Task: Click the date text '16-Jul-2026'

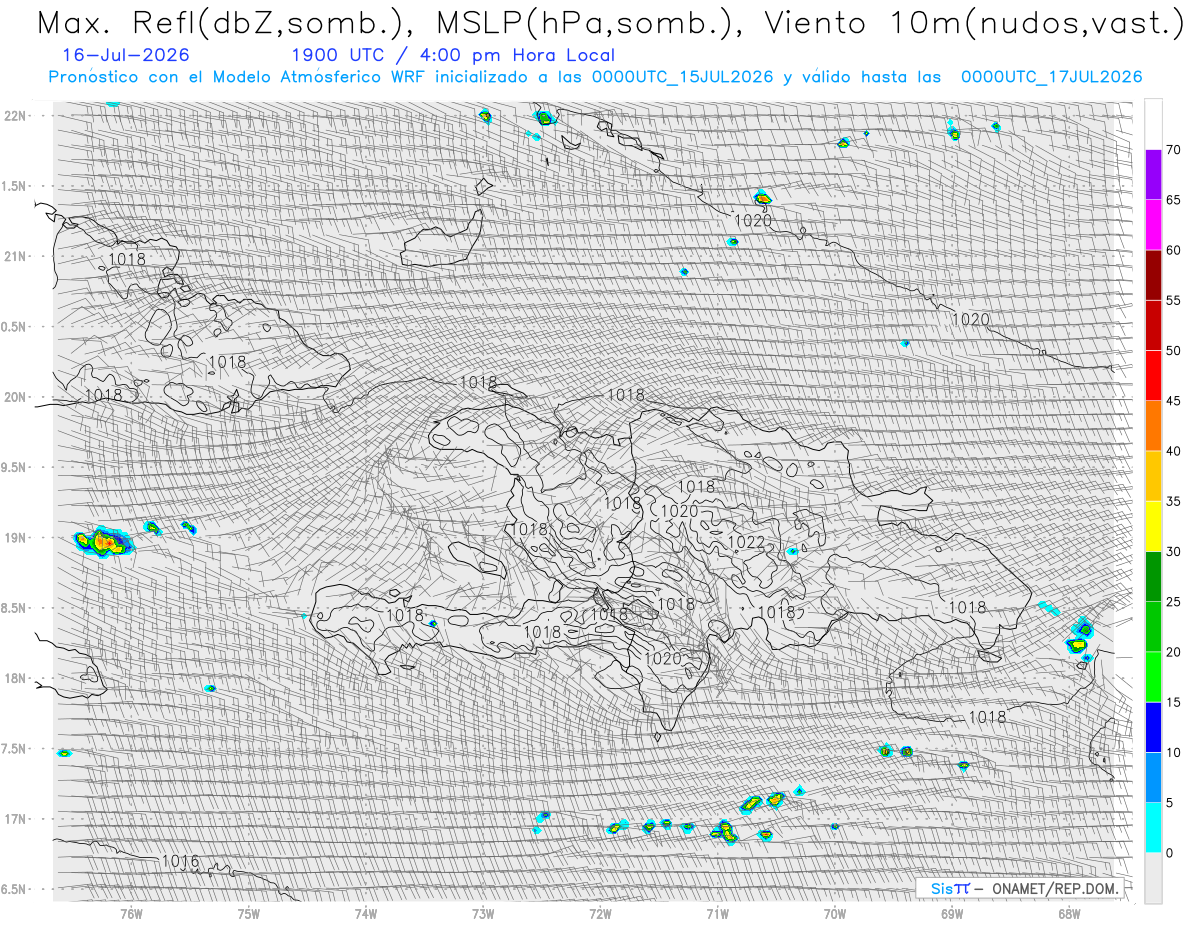Action: pyautogui.click(x=125, y=55)
